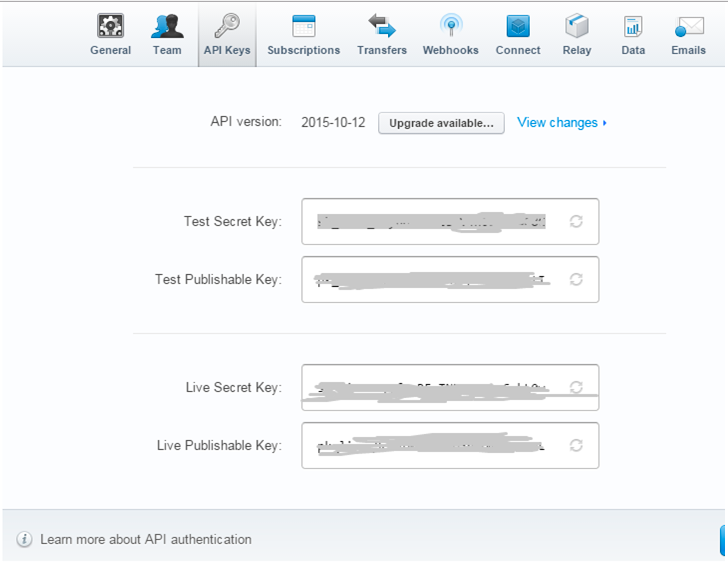Viewport: 728px width, 562px height.
Task: Open the Transfers arrows icon
Action: click(382, 26)
